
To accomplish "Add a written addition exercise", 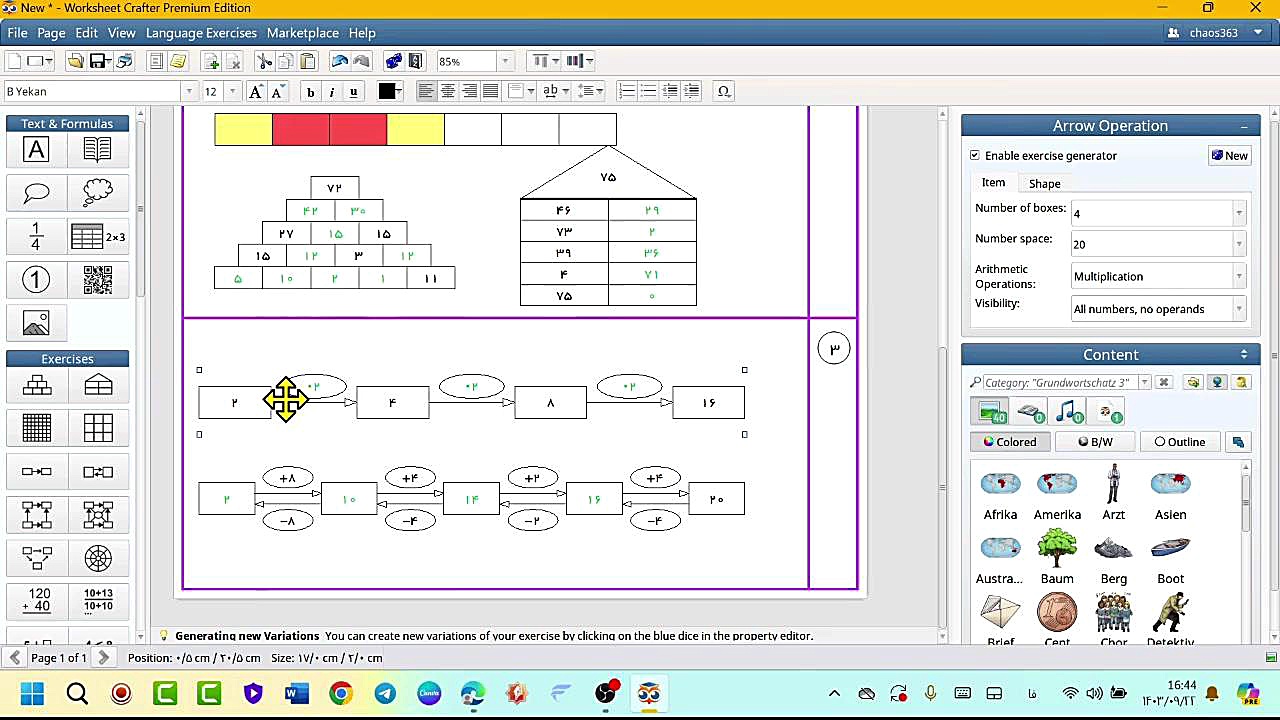I will (x=36, y=600).
